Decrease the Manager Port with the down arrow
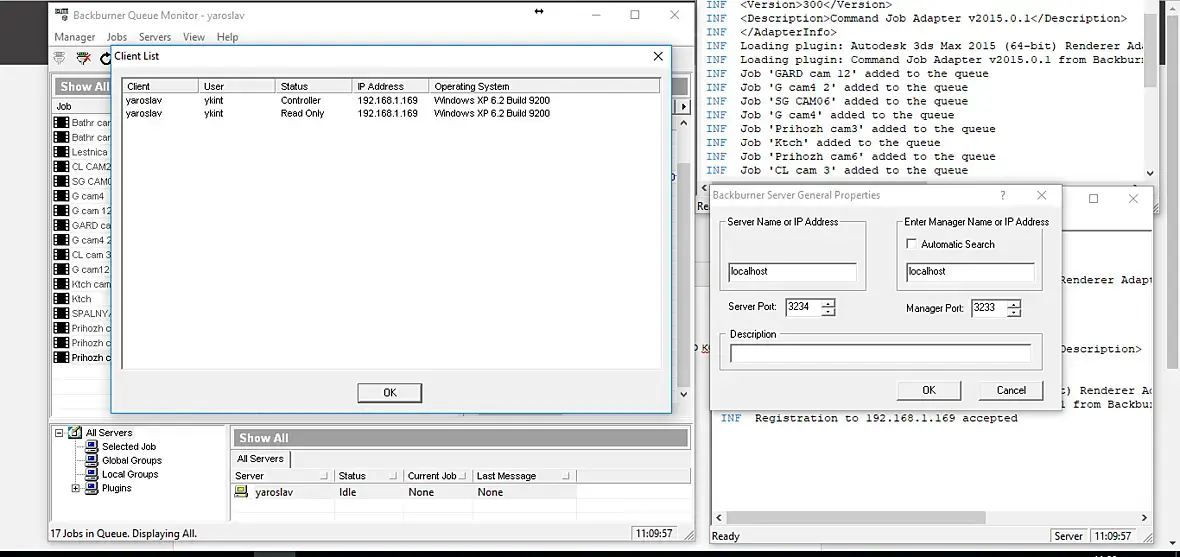Image resolution: width=1180 pixels, height=557 pixels. [1014, 311]
